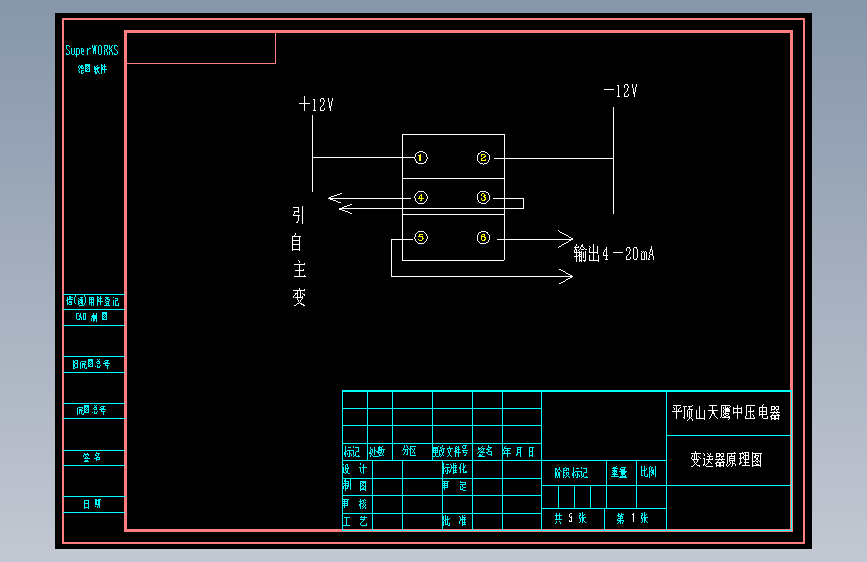Select terminal circle number 6

pyautogui.click(x=483, y=237)
